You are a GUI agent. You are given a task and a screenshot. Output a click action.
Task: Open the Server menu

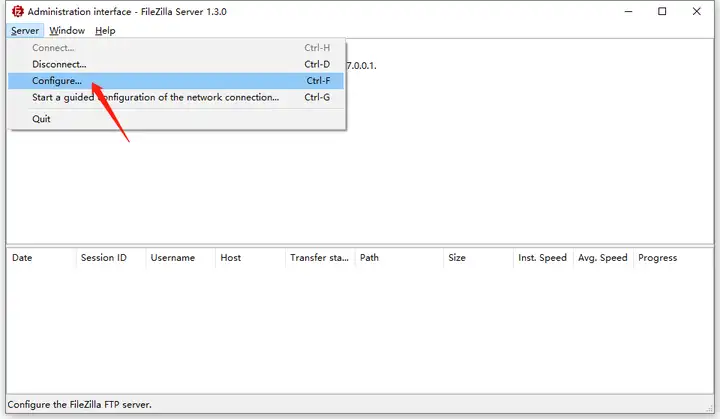[25, 31]
